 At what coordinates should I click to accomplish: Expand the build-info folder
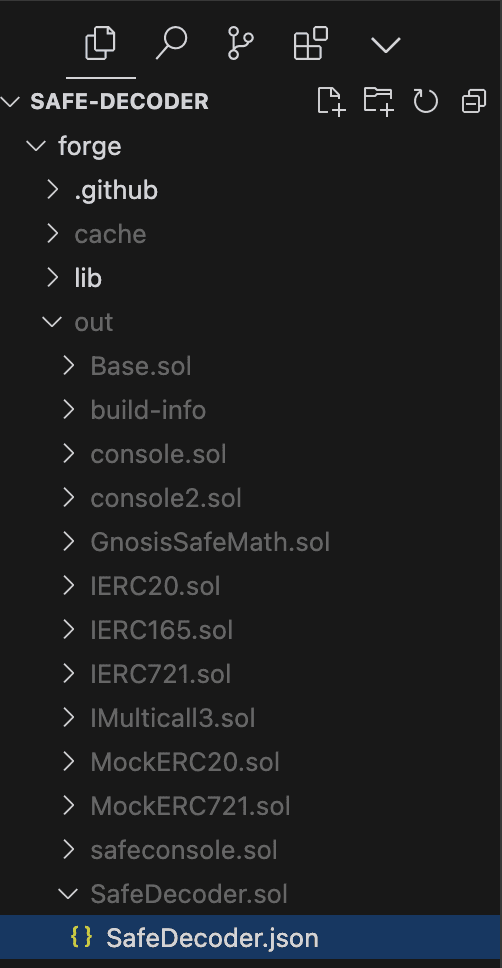(x=251, y=410)
